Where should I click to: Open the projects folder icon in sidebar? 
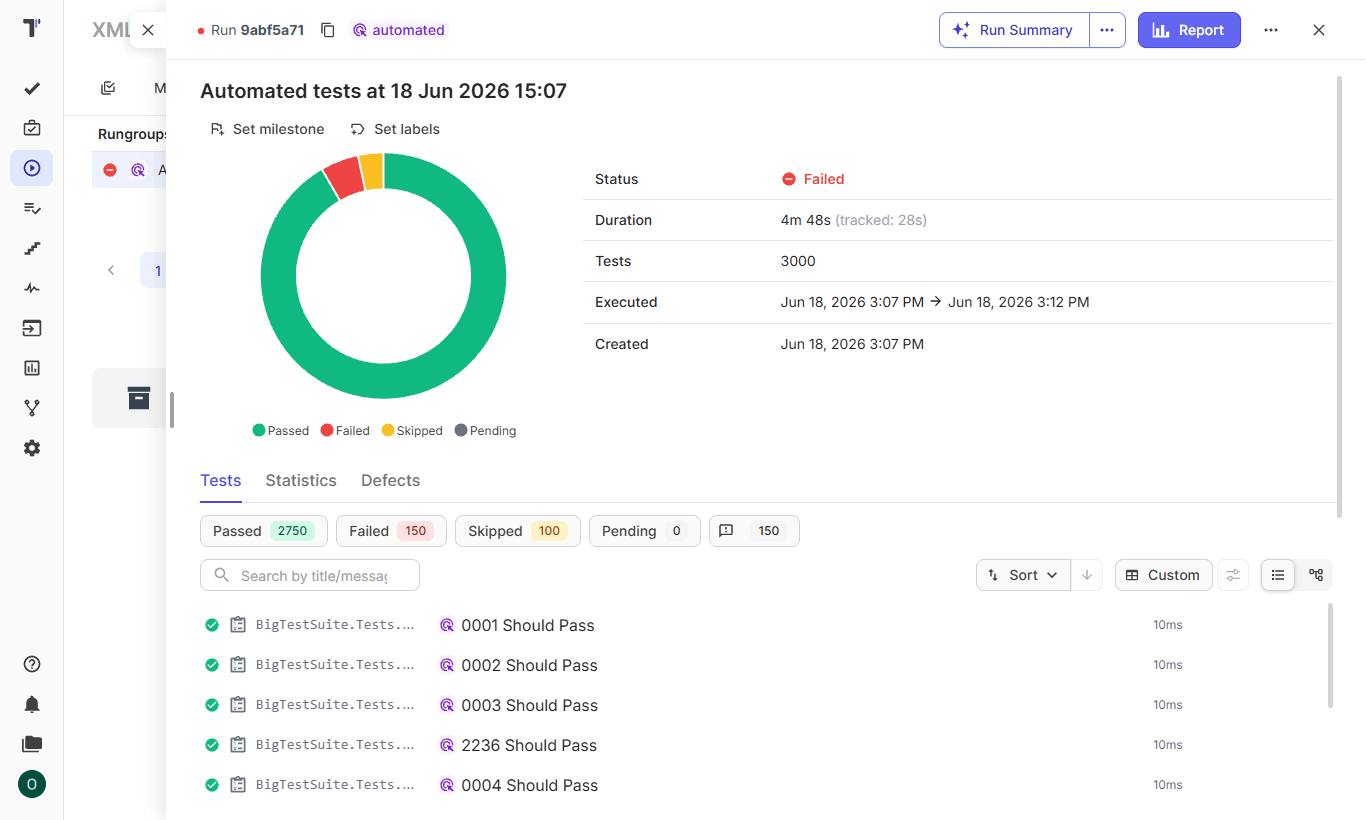point(32,744)
